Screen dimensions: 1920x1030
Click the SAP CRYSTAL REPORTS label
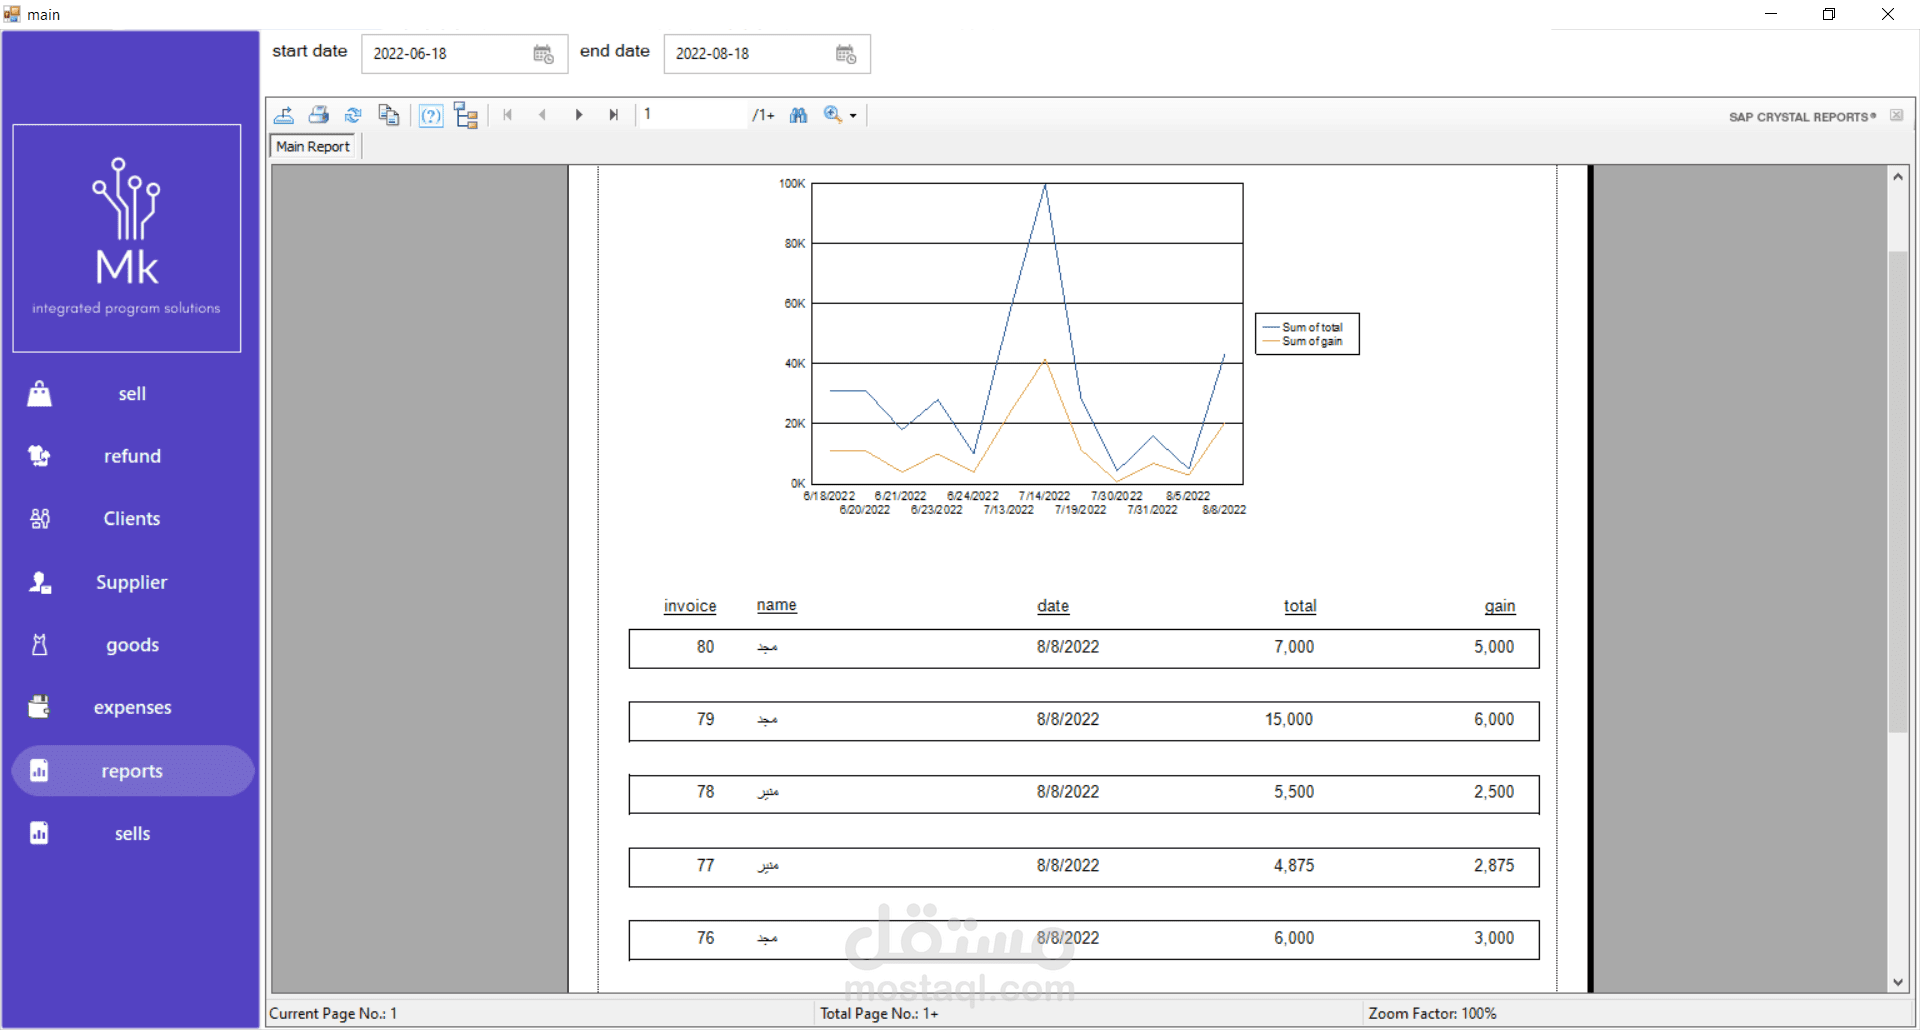point(1802,117)
